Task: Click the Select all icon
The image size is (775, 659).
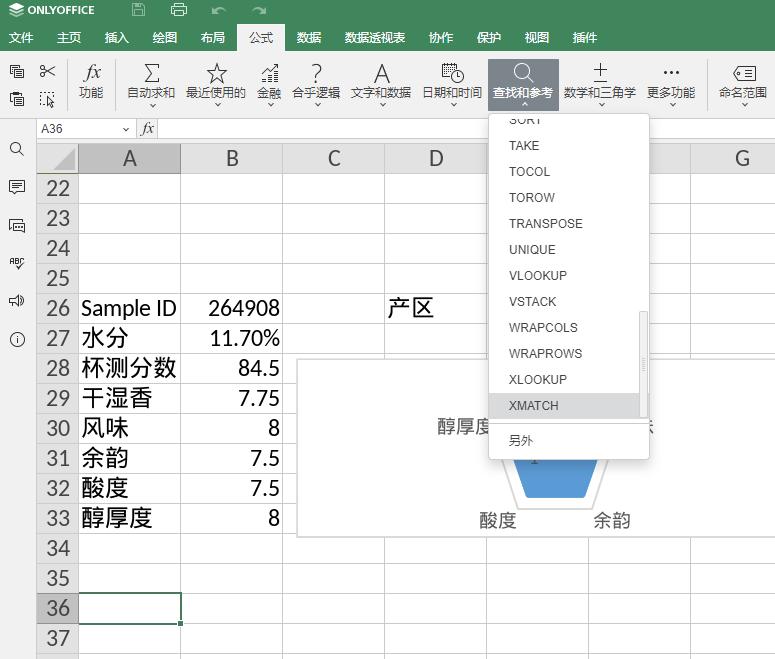Action: [47, 99]
